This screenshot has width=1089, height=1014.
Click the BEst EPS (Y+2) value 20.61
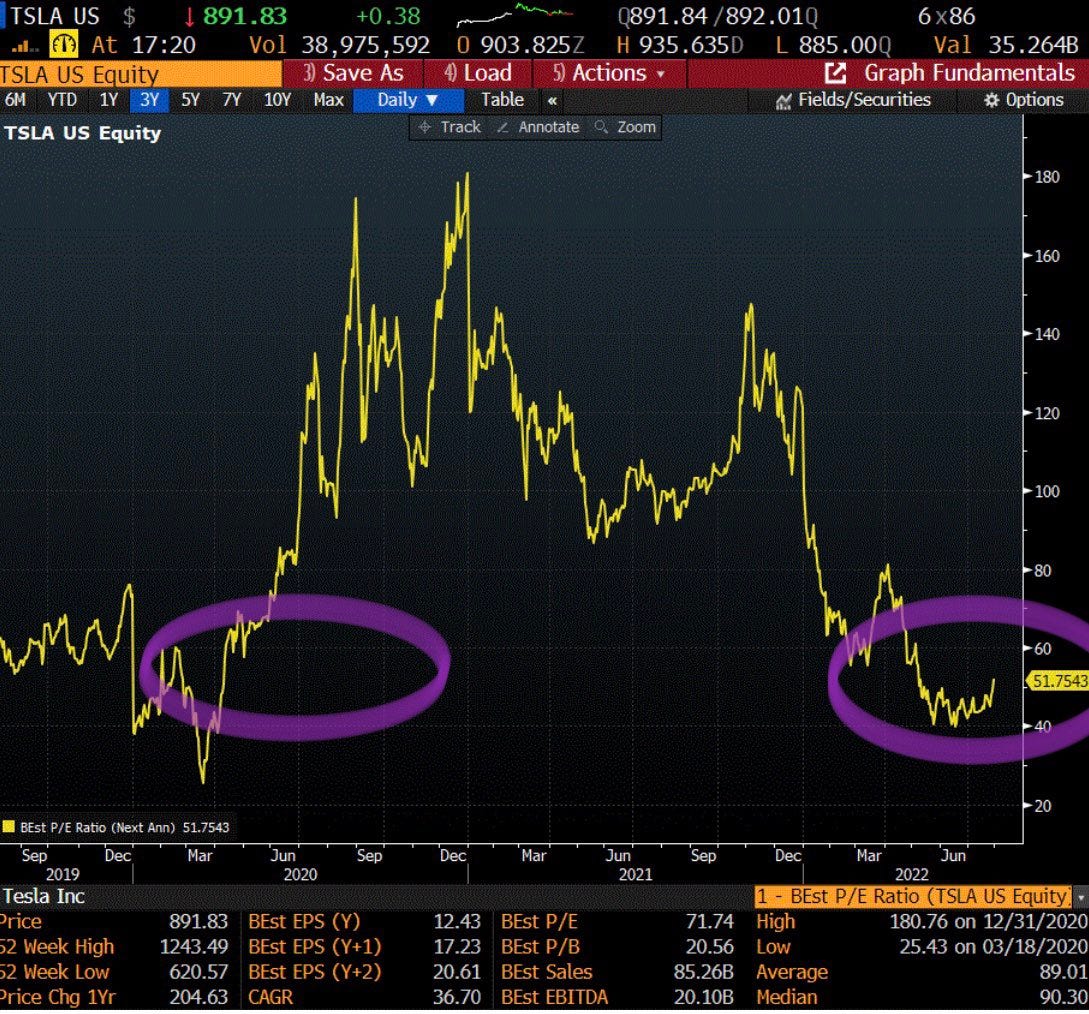[457, 972]
